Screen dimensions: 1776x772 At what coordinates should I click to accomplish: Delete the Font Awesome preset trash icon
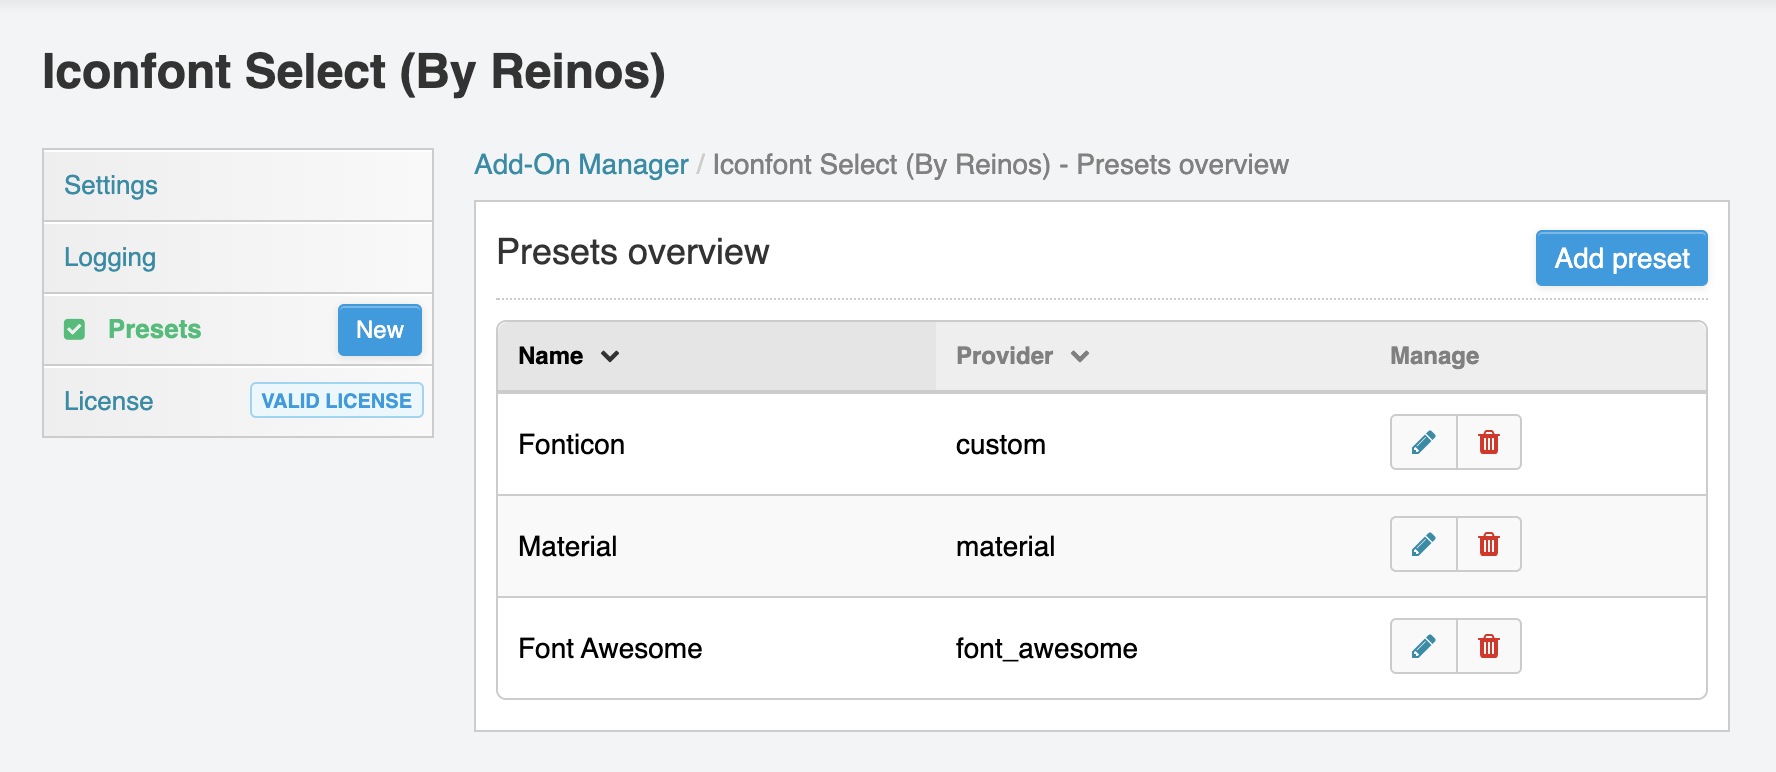coord(1489,646)
